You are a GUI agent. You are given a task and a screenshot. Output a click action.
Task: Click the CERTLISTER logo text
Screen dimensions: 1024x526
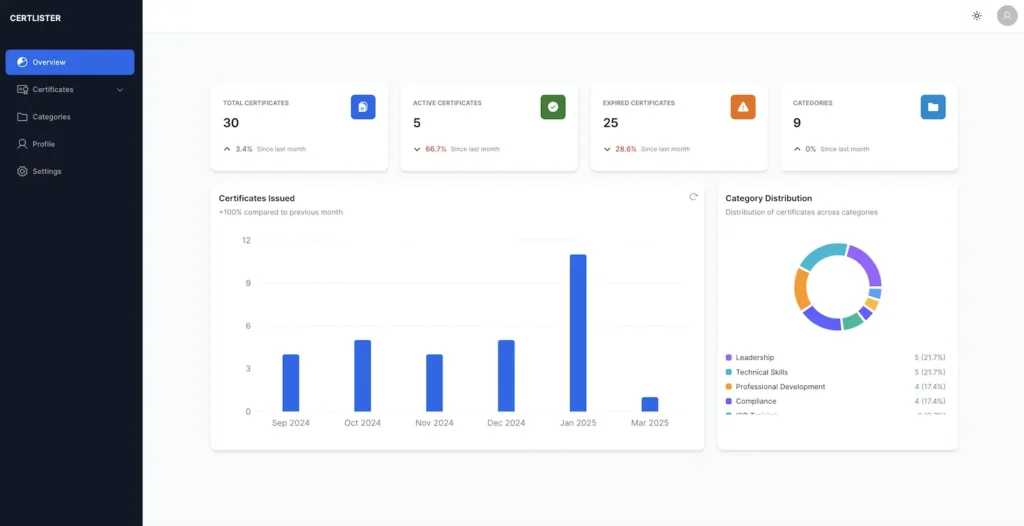(35, 18)
